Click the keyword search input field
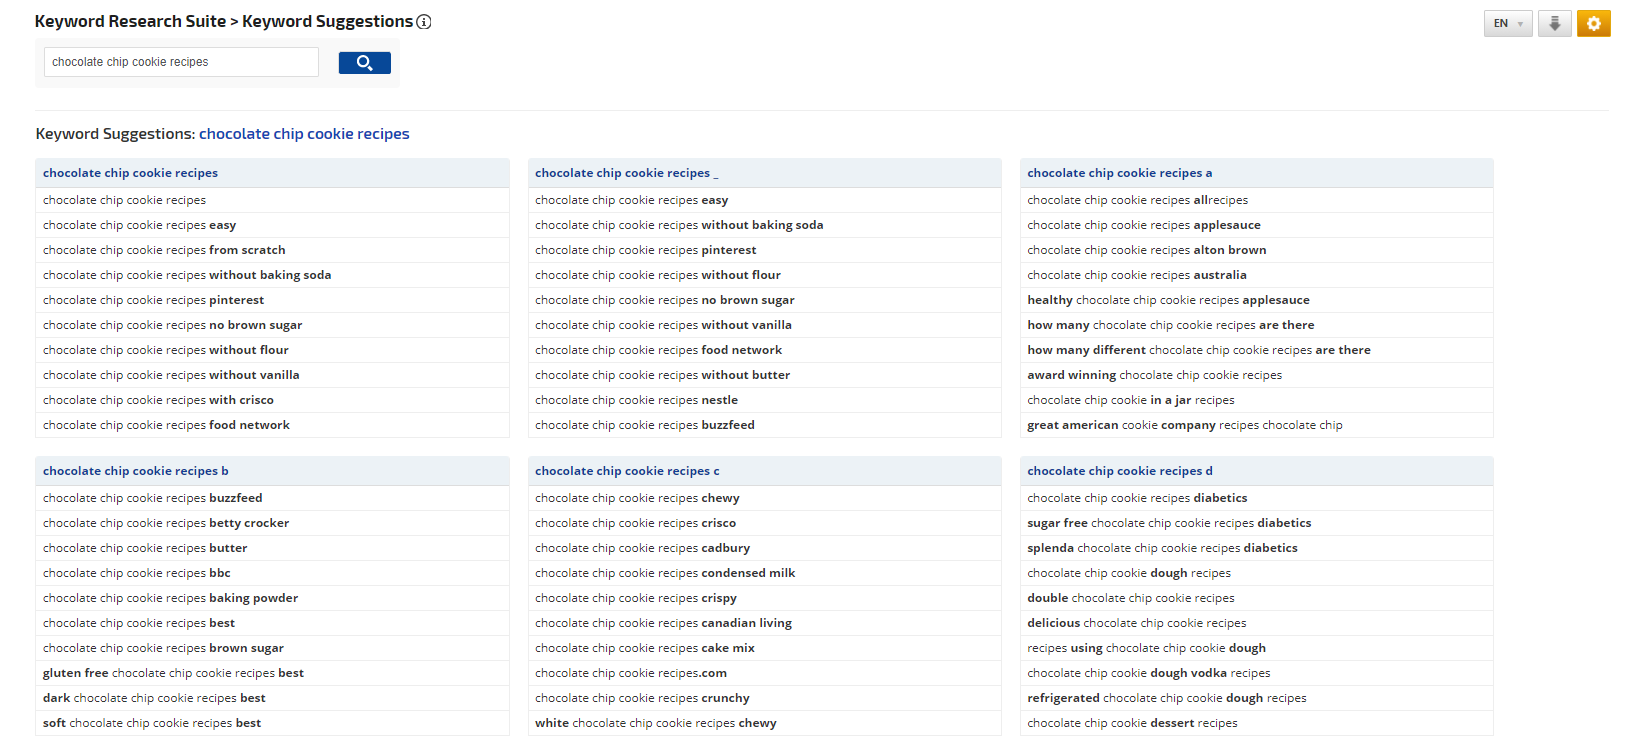This screenshot has width=1629, height=743. [181, 62]
